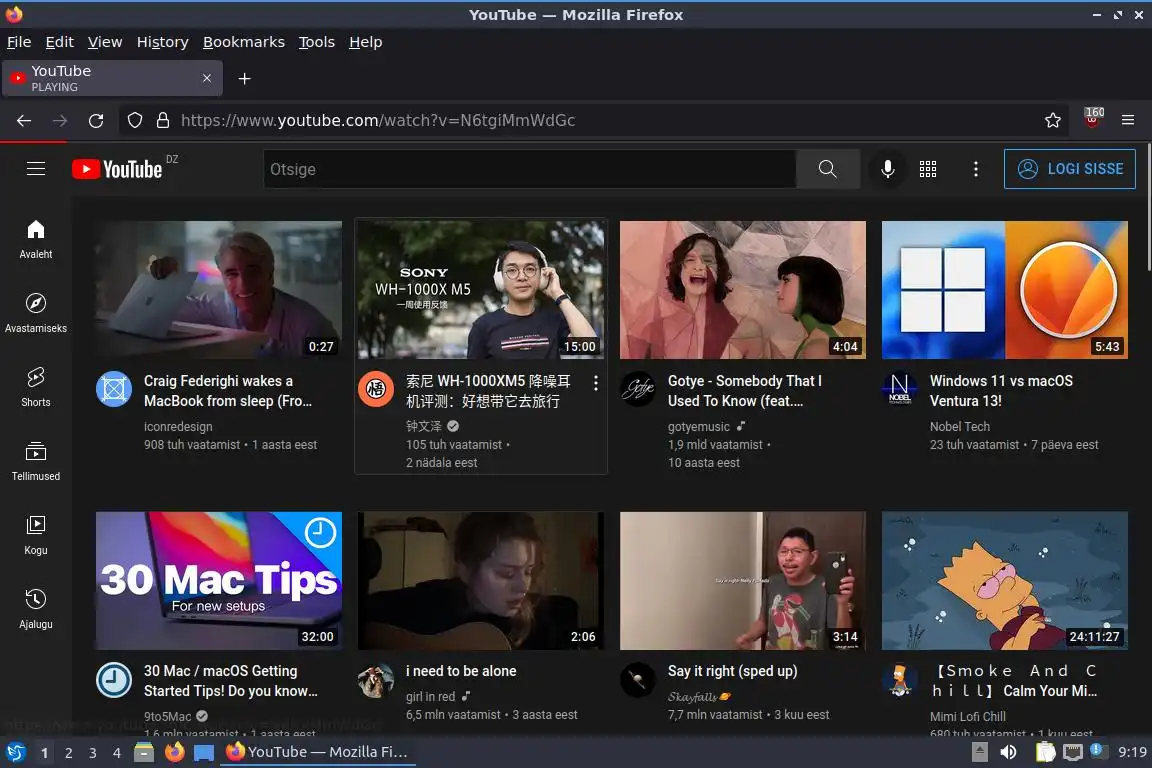
Task: Open the Firefox application hamburger menu
Action: 1128,121
